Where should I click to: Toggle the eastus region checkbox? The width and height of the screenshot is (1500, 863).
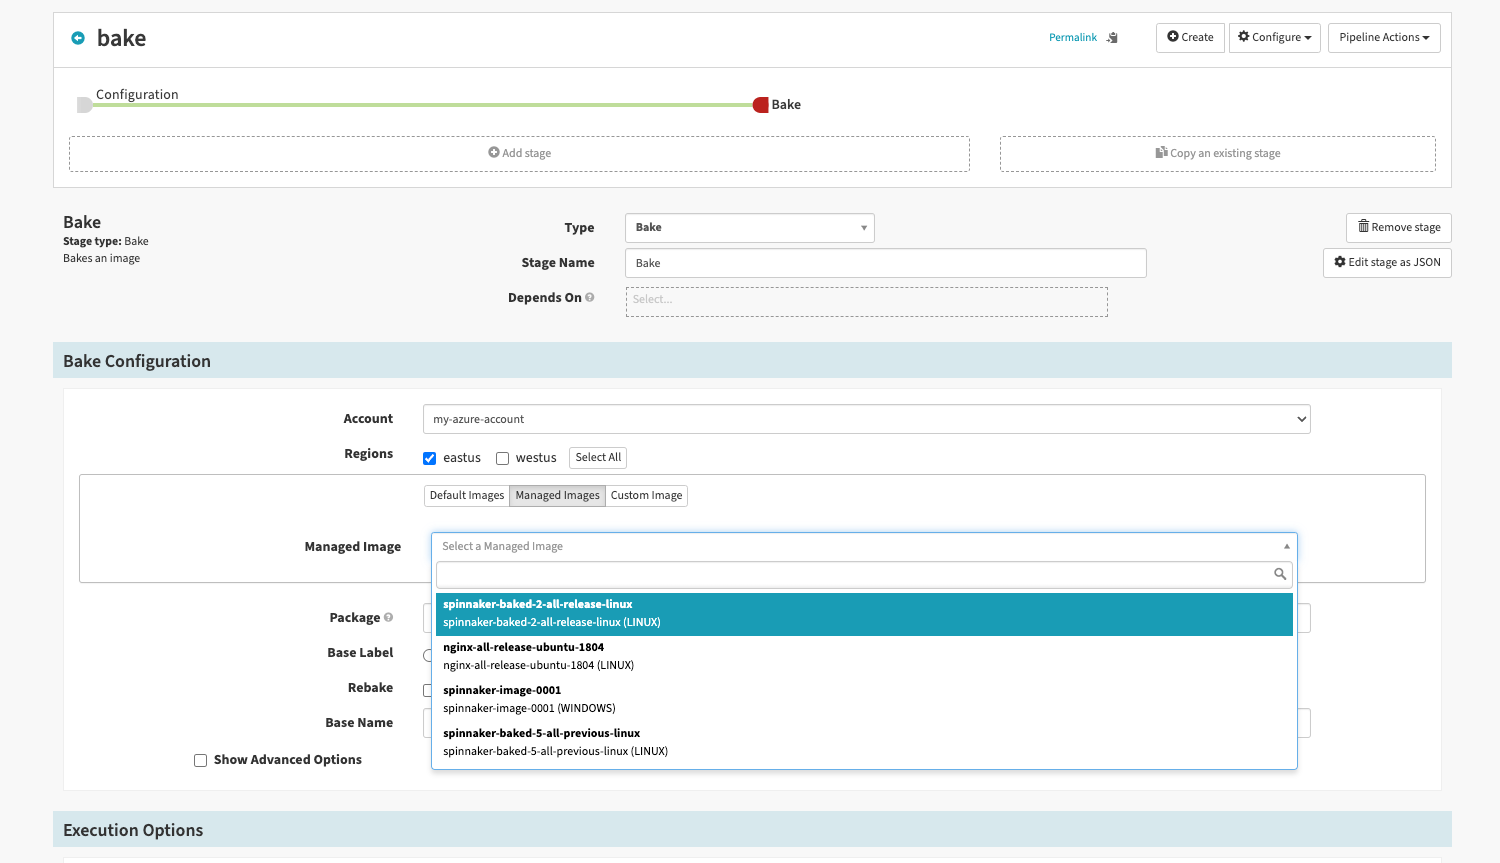430,458
